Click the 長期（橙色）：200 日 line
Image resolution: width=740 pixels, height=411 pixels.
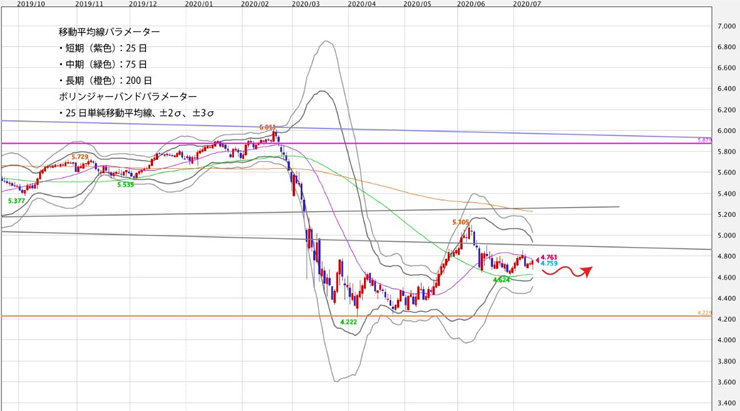[x=105, y=80]
